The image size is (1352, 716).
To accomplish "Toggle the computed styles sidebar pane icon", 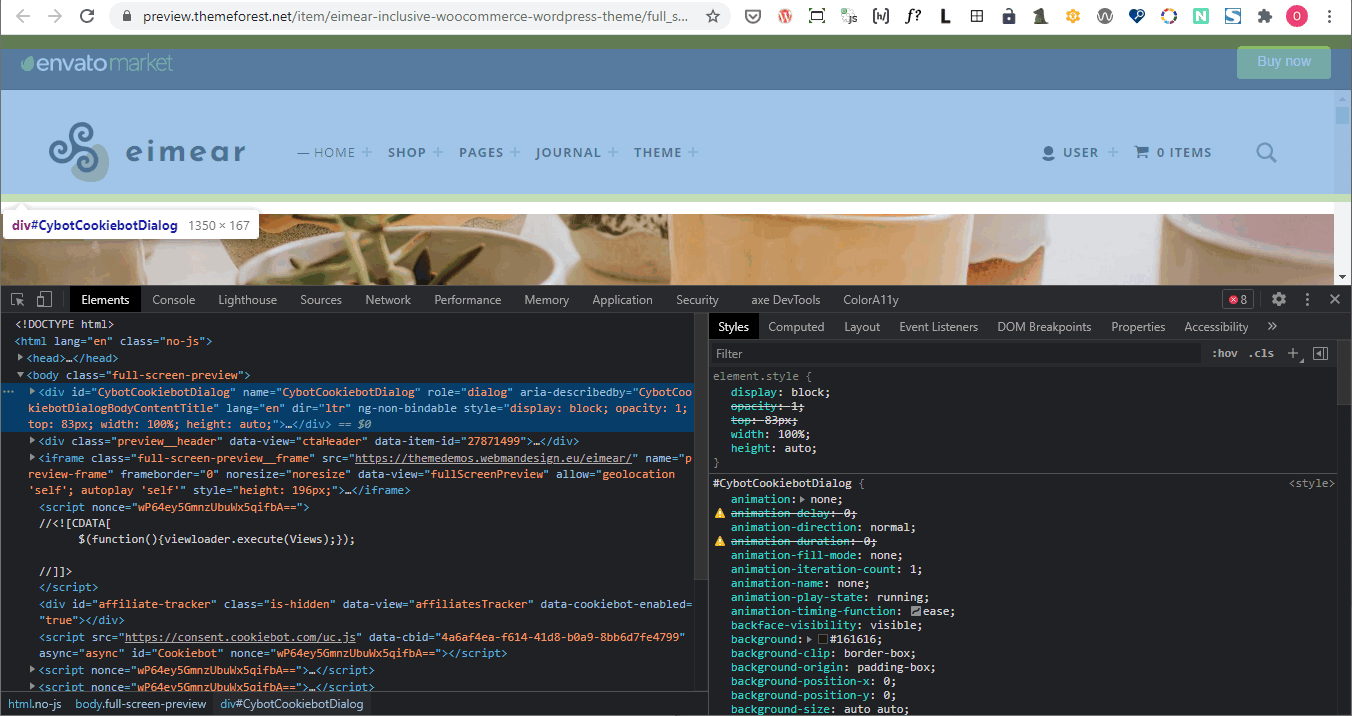I will click(1320, 353).
